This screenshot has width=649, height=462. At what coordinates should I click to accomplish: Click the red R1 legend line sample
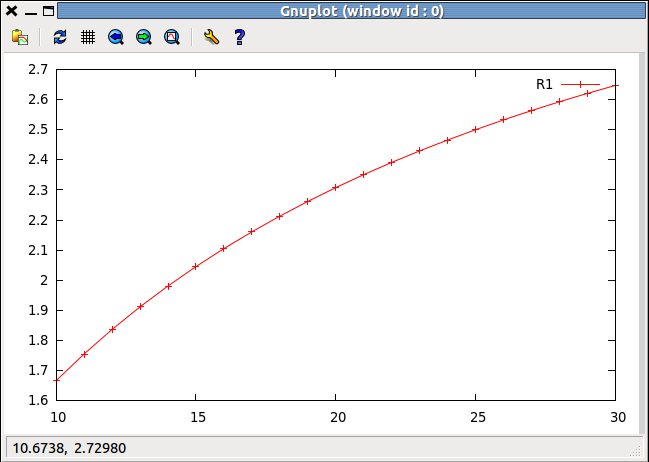579,85
